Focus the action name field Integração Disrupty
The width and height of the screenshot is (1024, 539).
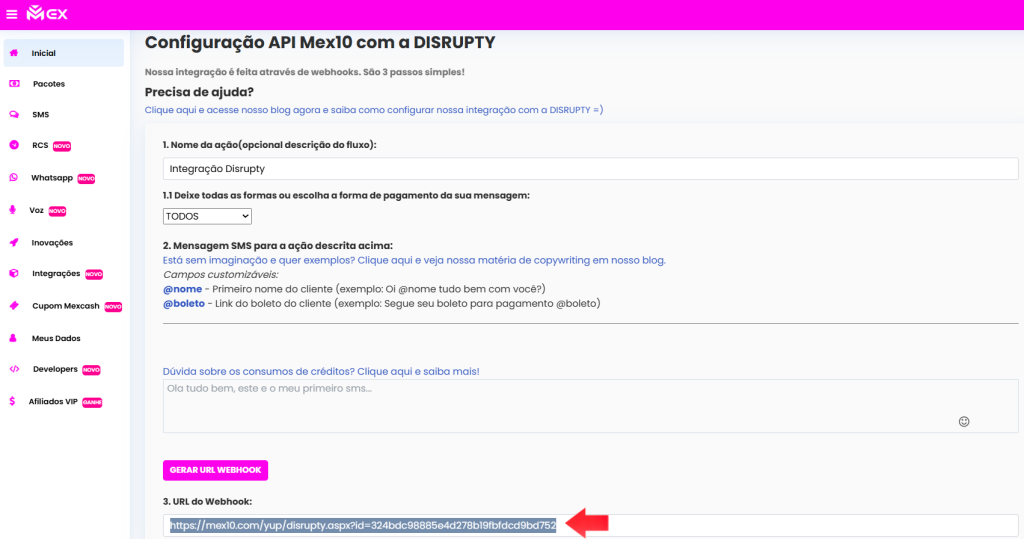pos(590,169)
